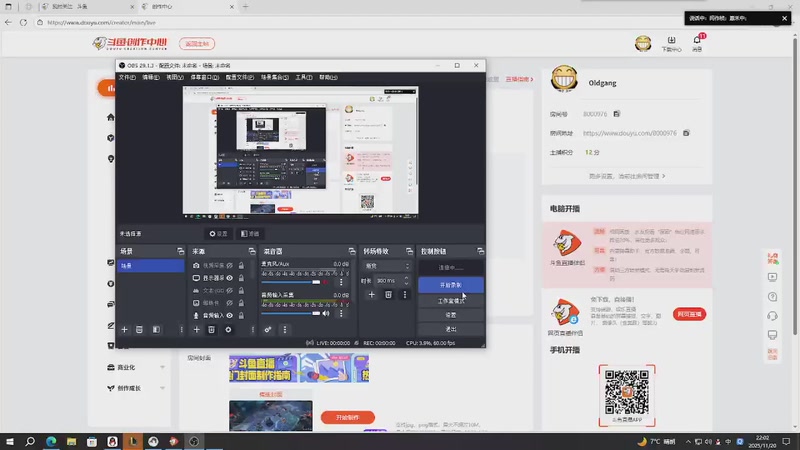
Task: Toggle lock on 显示器采集 source
Action: pos(241,278)
